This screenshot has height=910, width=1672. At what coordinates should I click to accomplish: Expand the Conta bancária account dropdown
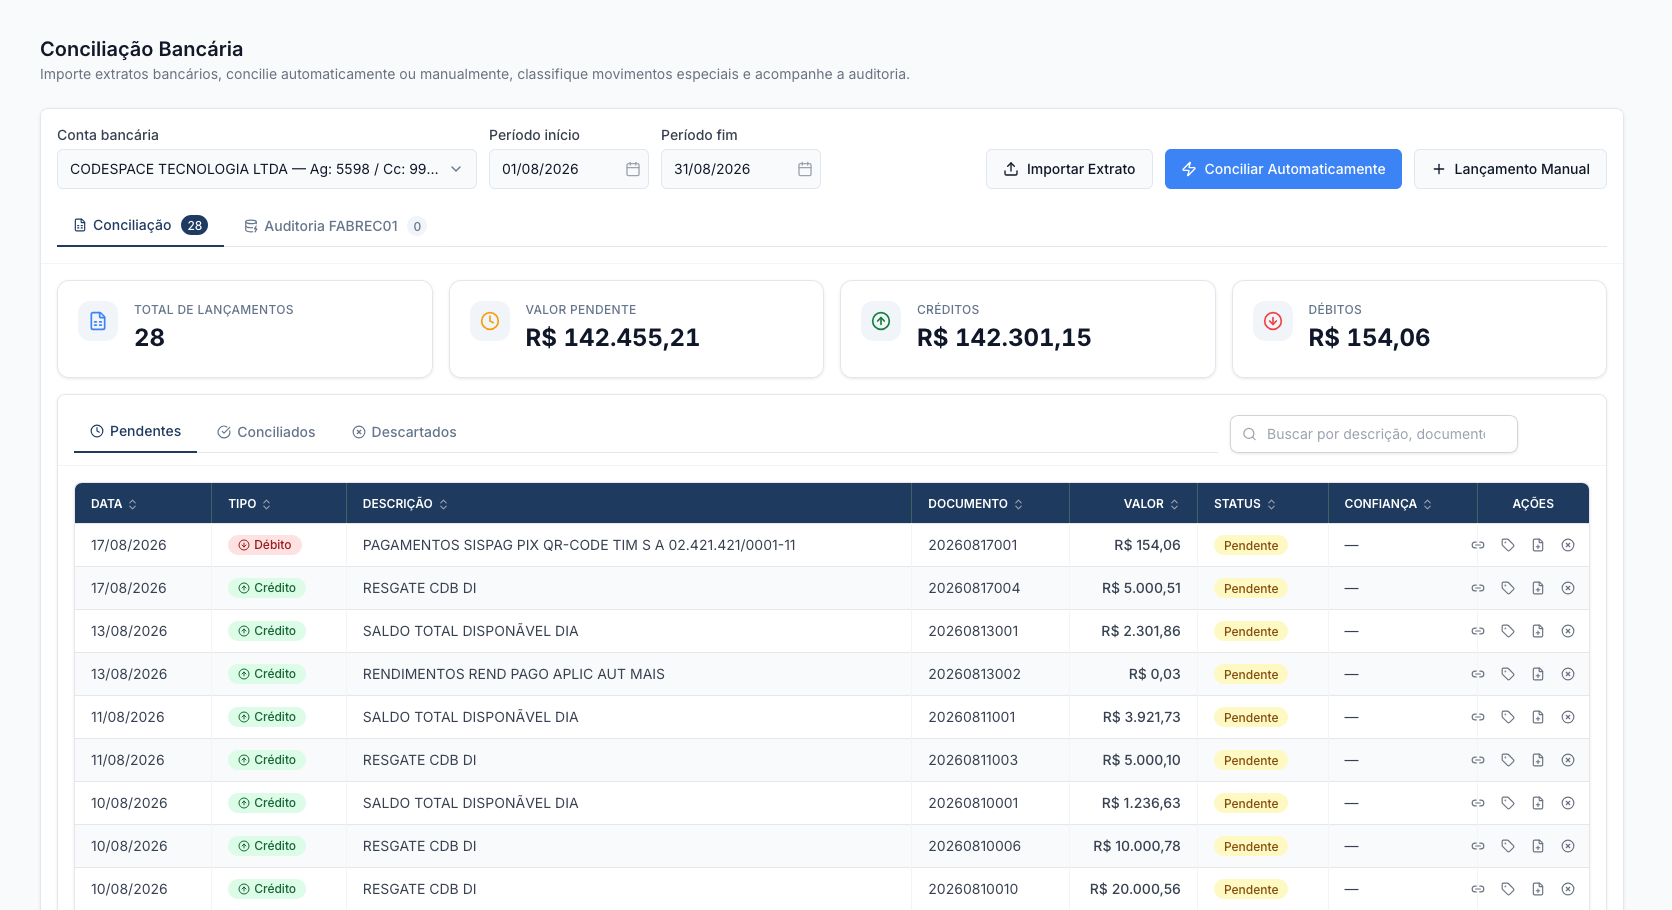pos(267,169)
